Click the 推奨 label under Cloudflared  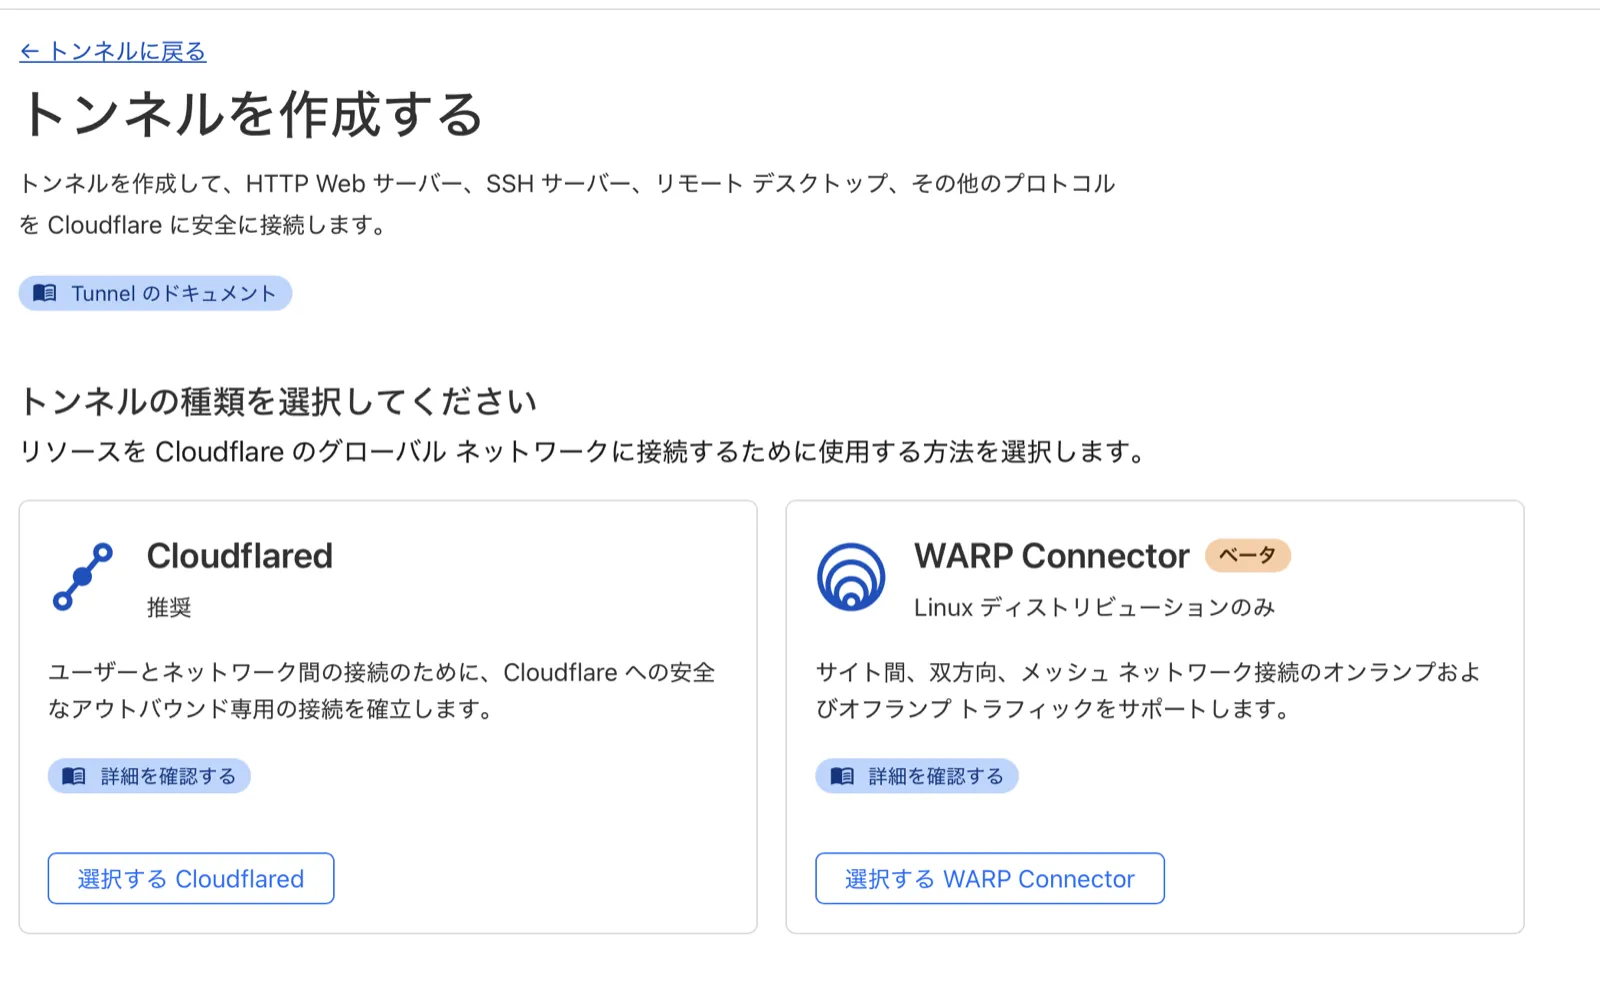(x=169, y=607)
